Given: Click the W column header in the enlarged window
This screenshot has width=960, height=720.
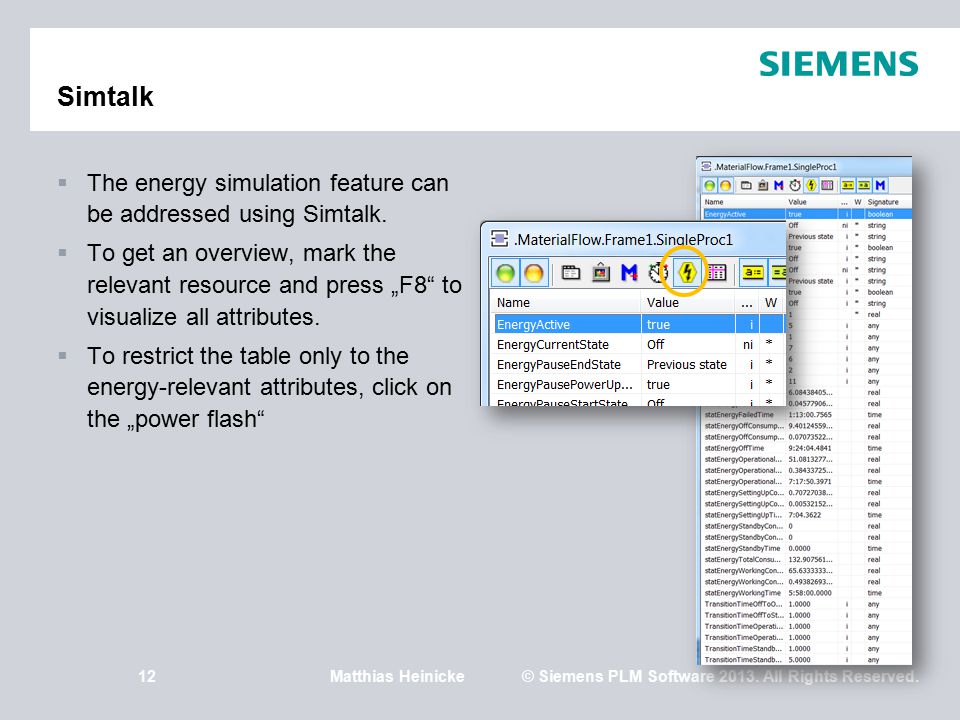Looking at the screenshot, I should 771,302.
